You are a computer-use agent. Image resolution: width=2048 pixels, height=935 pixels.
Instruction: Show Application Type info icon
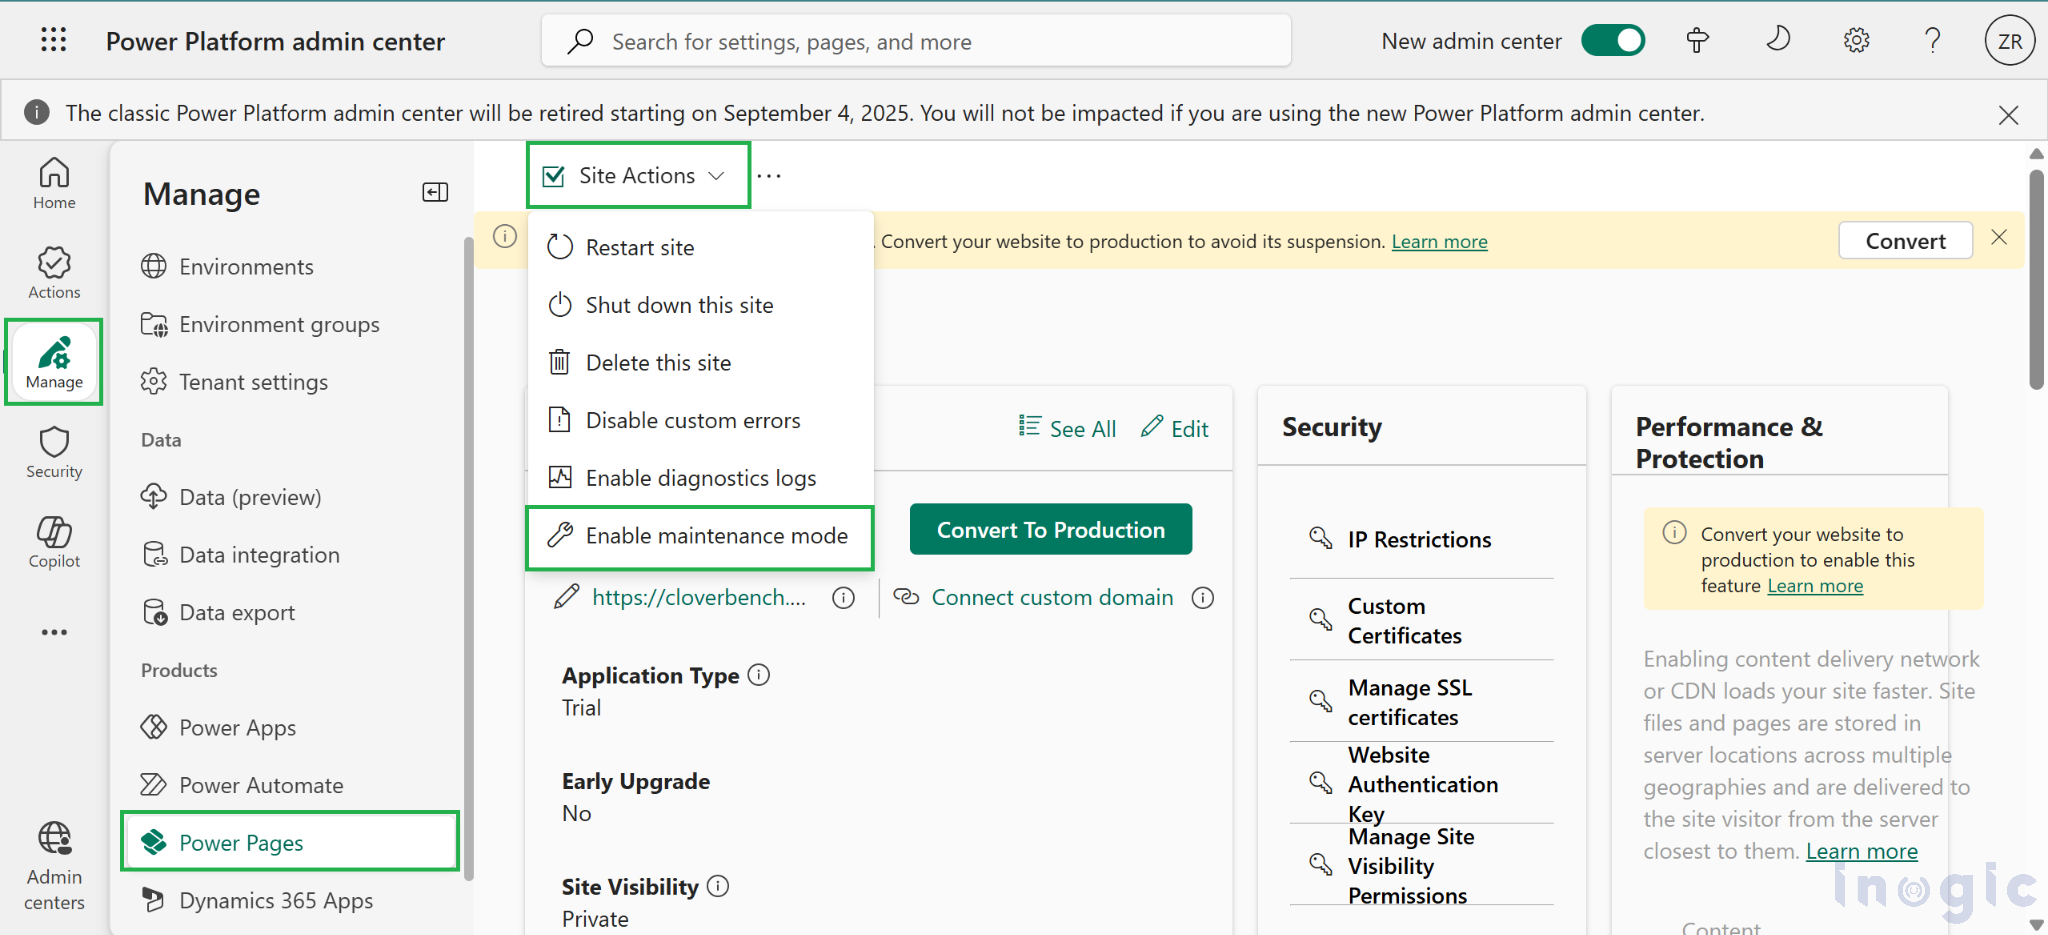click(x=759, y=675)
